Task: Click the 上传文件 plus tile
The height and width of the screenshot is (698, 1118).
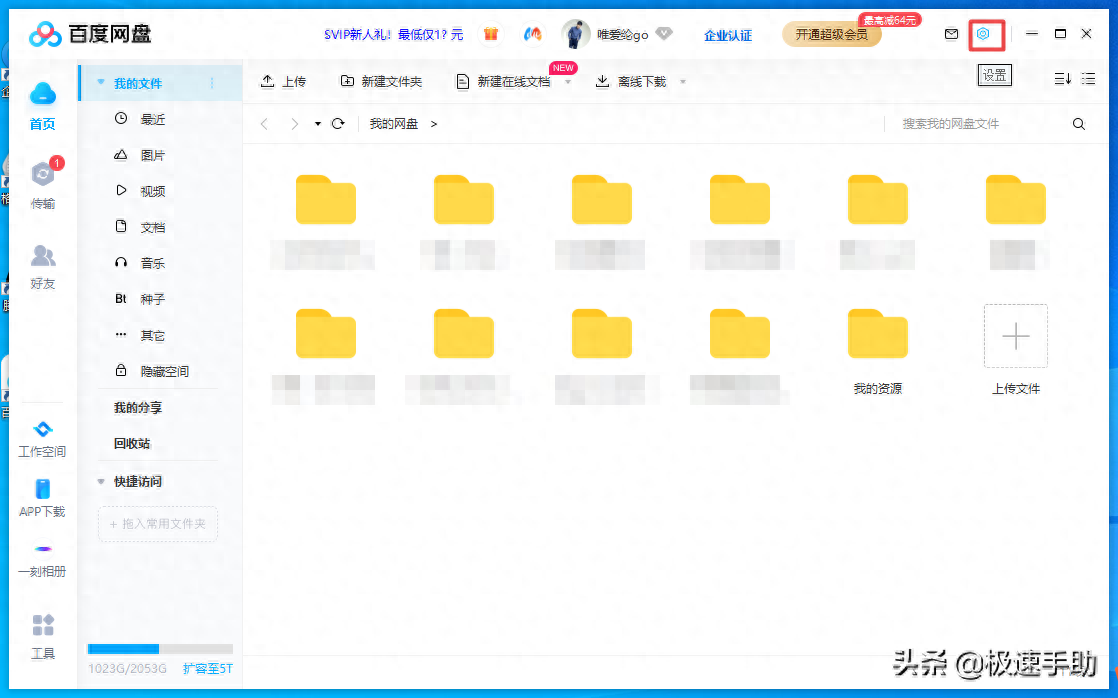Action: [x=1015, y=336]
